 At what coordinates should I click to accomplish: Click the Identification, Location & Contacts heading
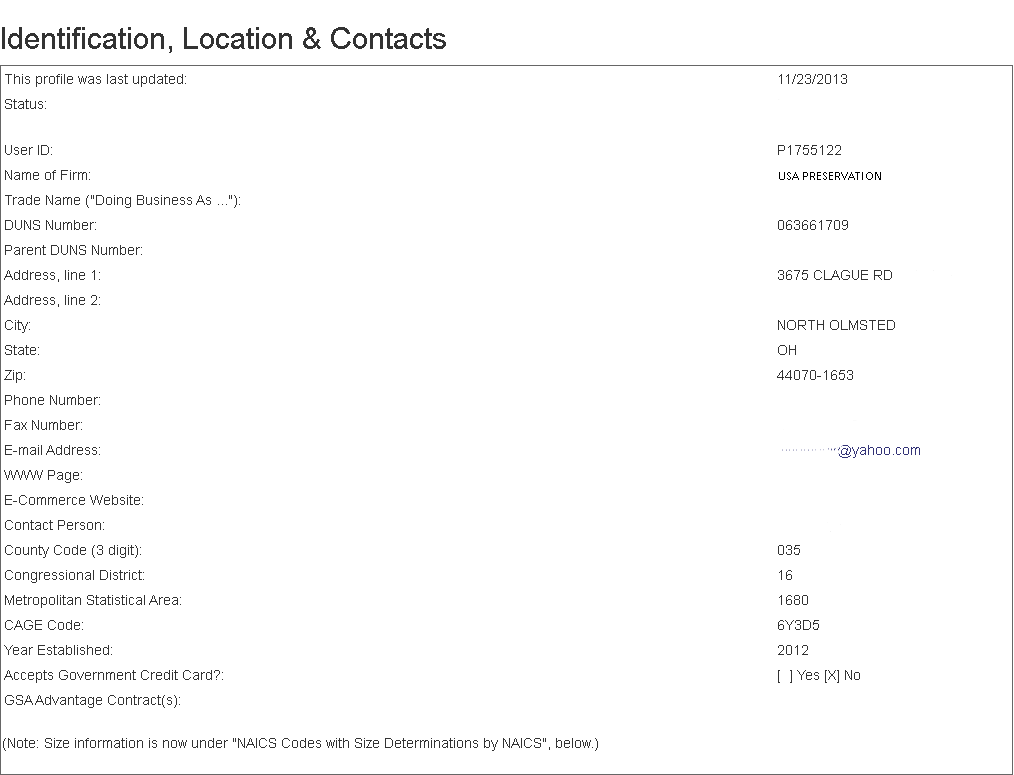[x=223, y=39]
